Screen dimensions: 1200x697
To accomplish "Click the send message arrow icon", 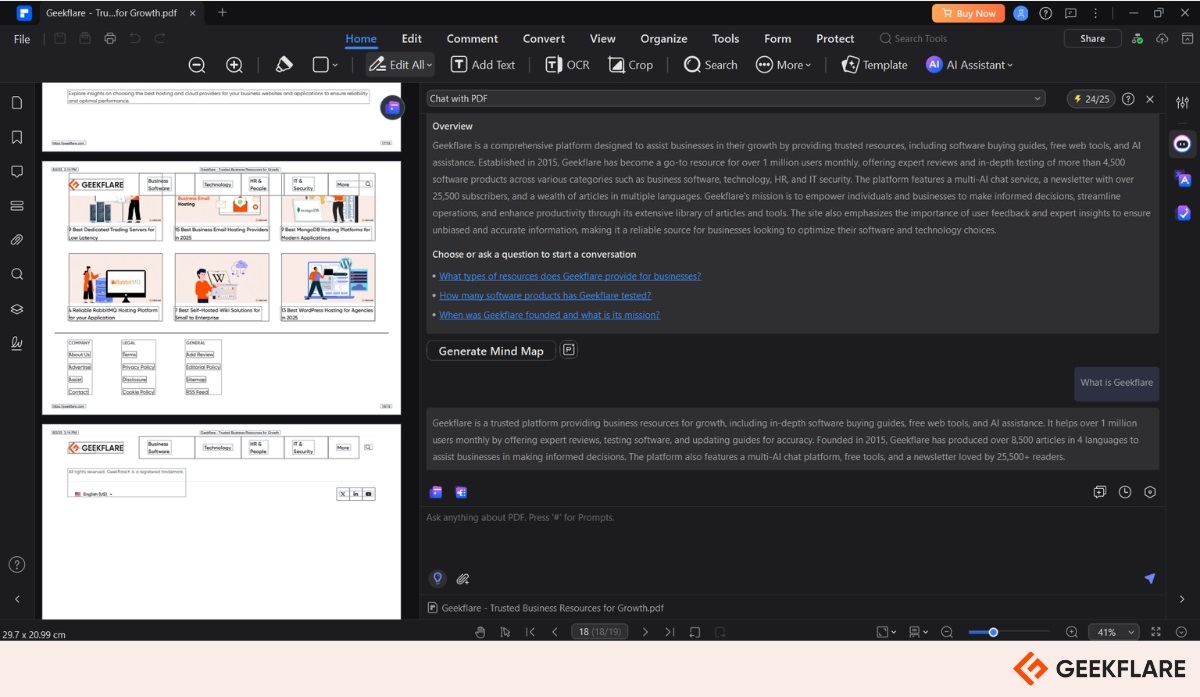I will pos(1150,578).
